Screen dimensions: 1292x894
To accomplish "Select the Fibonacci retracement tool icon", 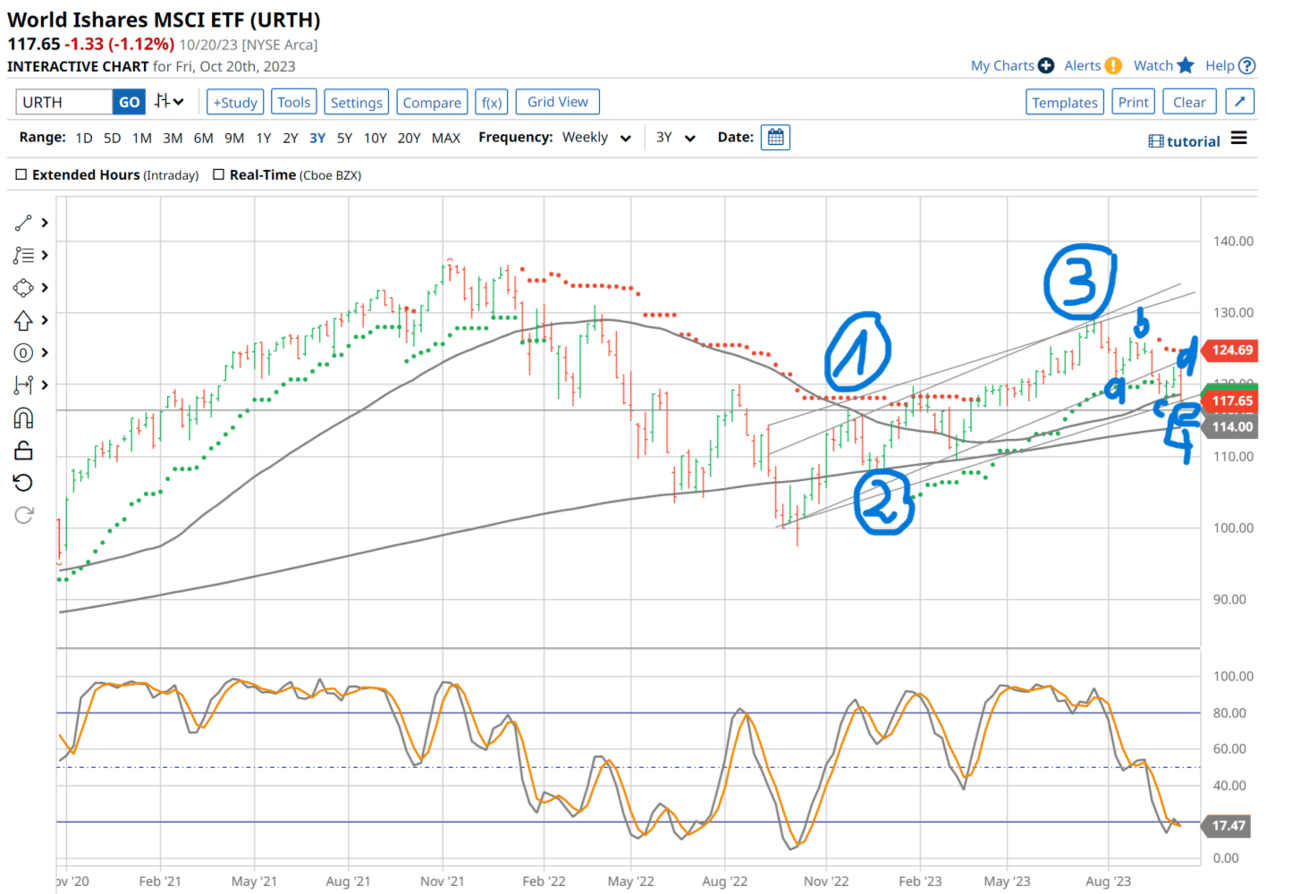I will tap(24, 255).
